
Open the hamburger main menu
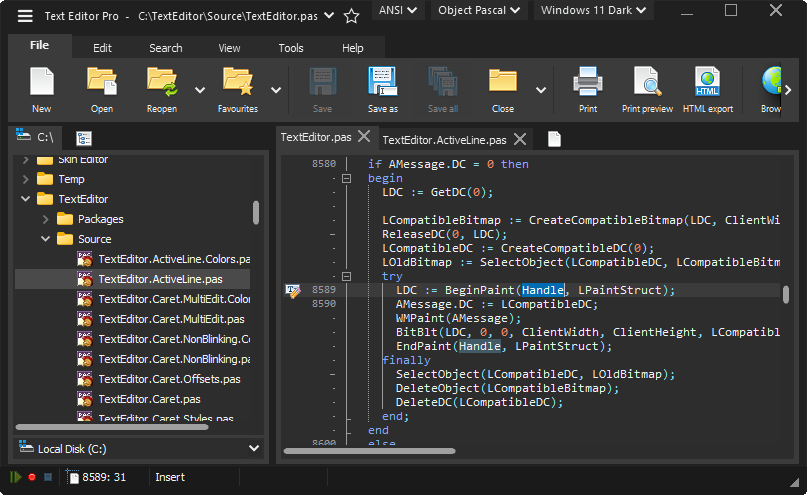pyautogui.click(x=25, y=16)
